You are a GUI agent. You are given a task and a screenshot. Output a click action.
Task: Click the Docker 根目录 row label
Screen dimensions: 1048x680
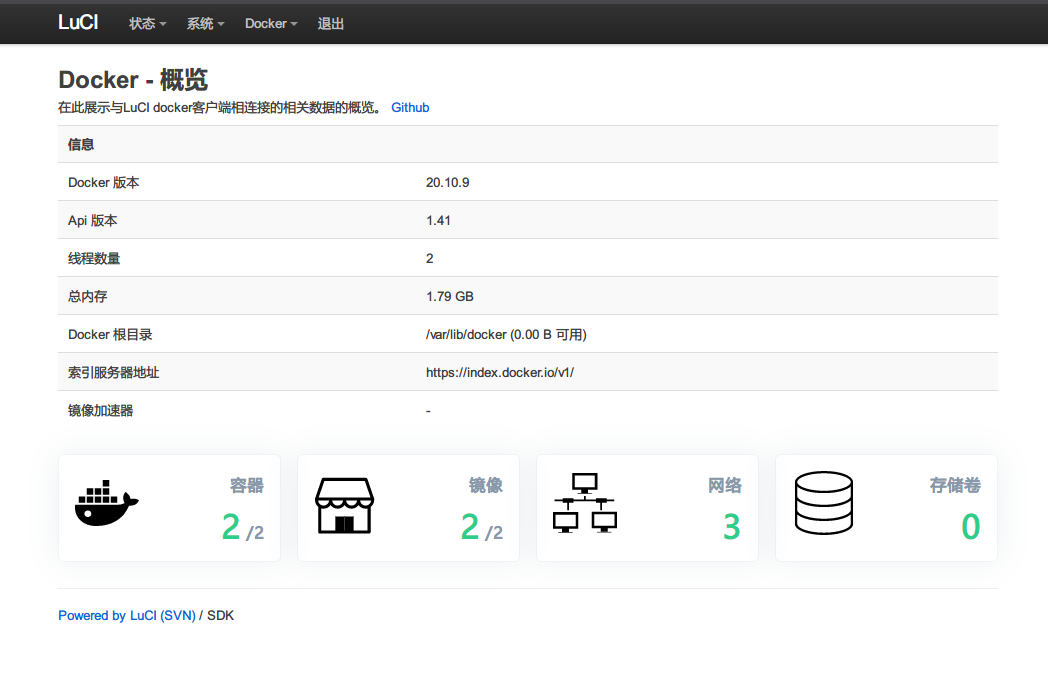110,335
